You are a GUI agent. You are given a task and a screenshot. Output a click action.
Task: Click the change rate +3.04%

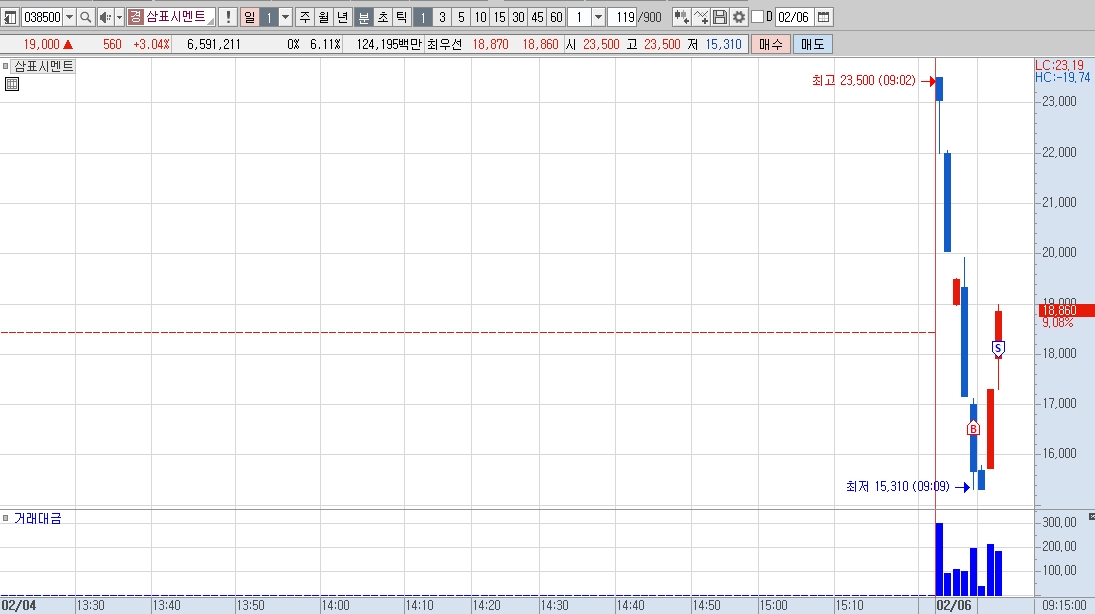coord(152,44)
